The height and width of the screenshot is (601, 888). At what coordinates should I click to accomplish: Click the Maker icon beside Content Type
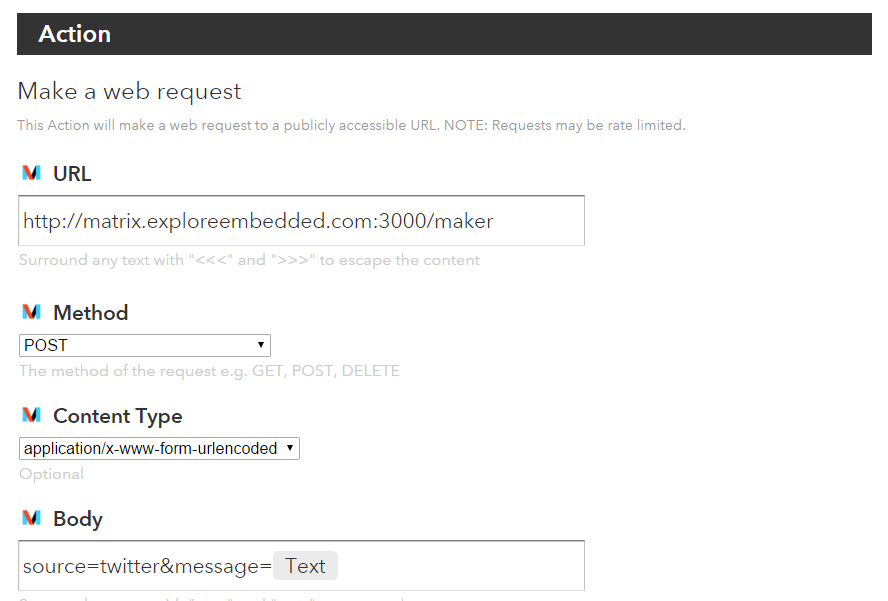[x=31, y=415]
